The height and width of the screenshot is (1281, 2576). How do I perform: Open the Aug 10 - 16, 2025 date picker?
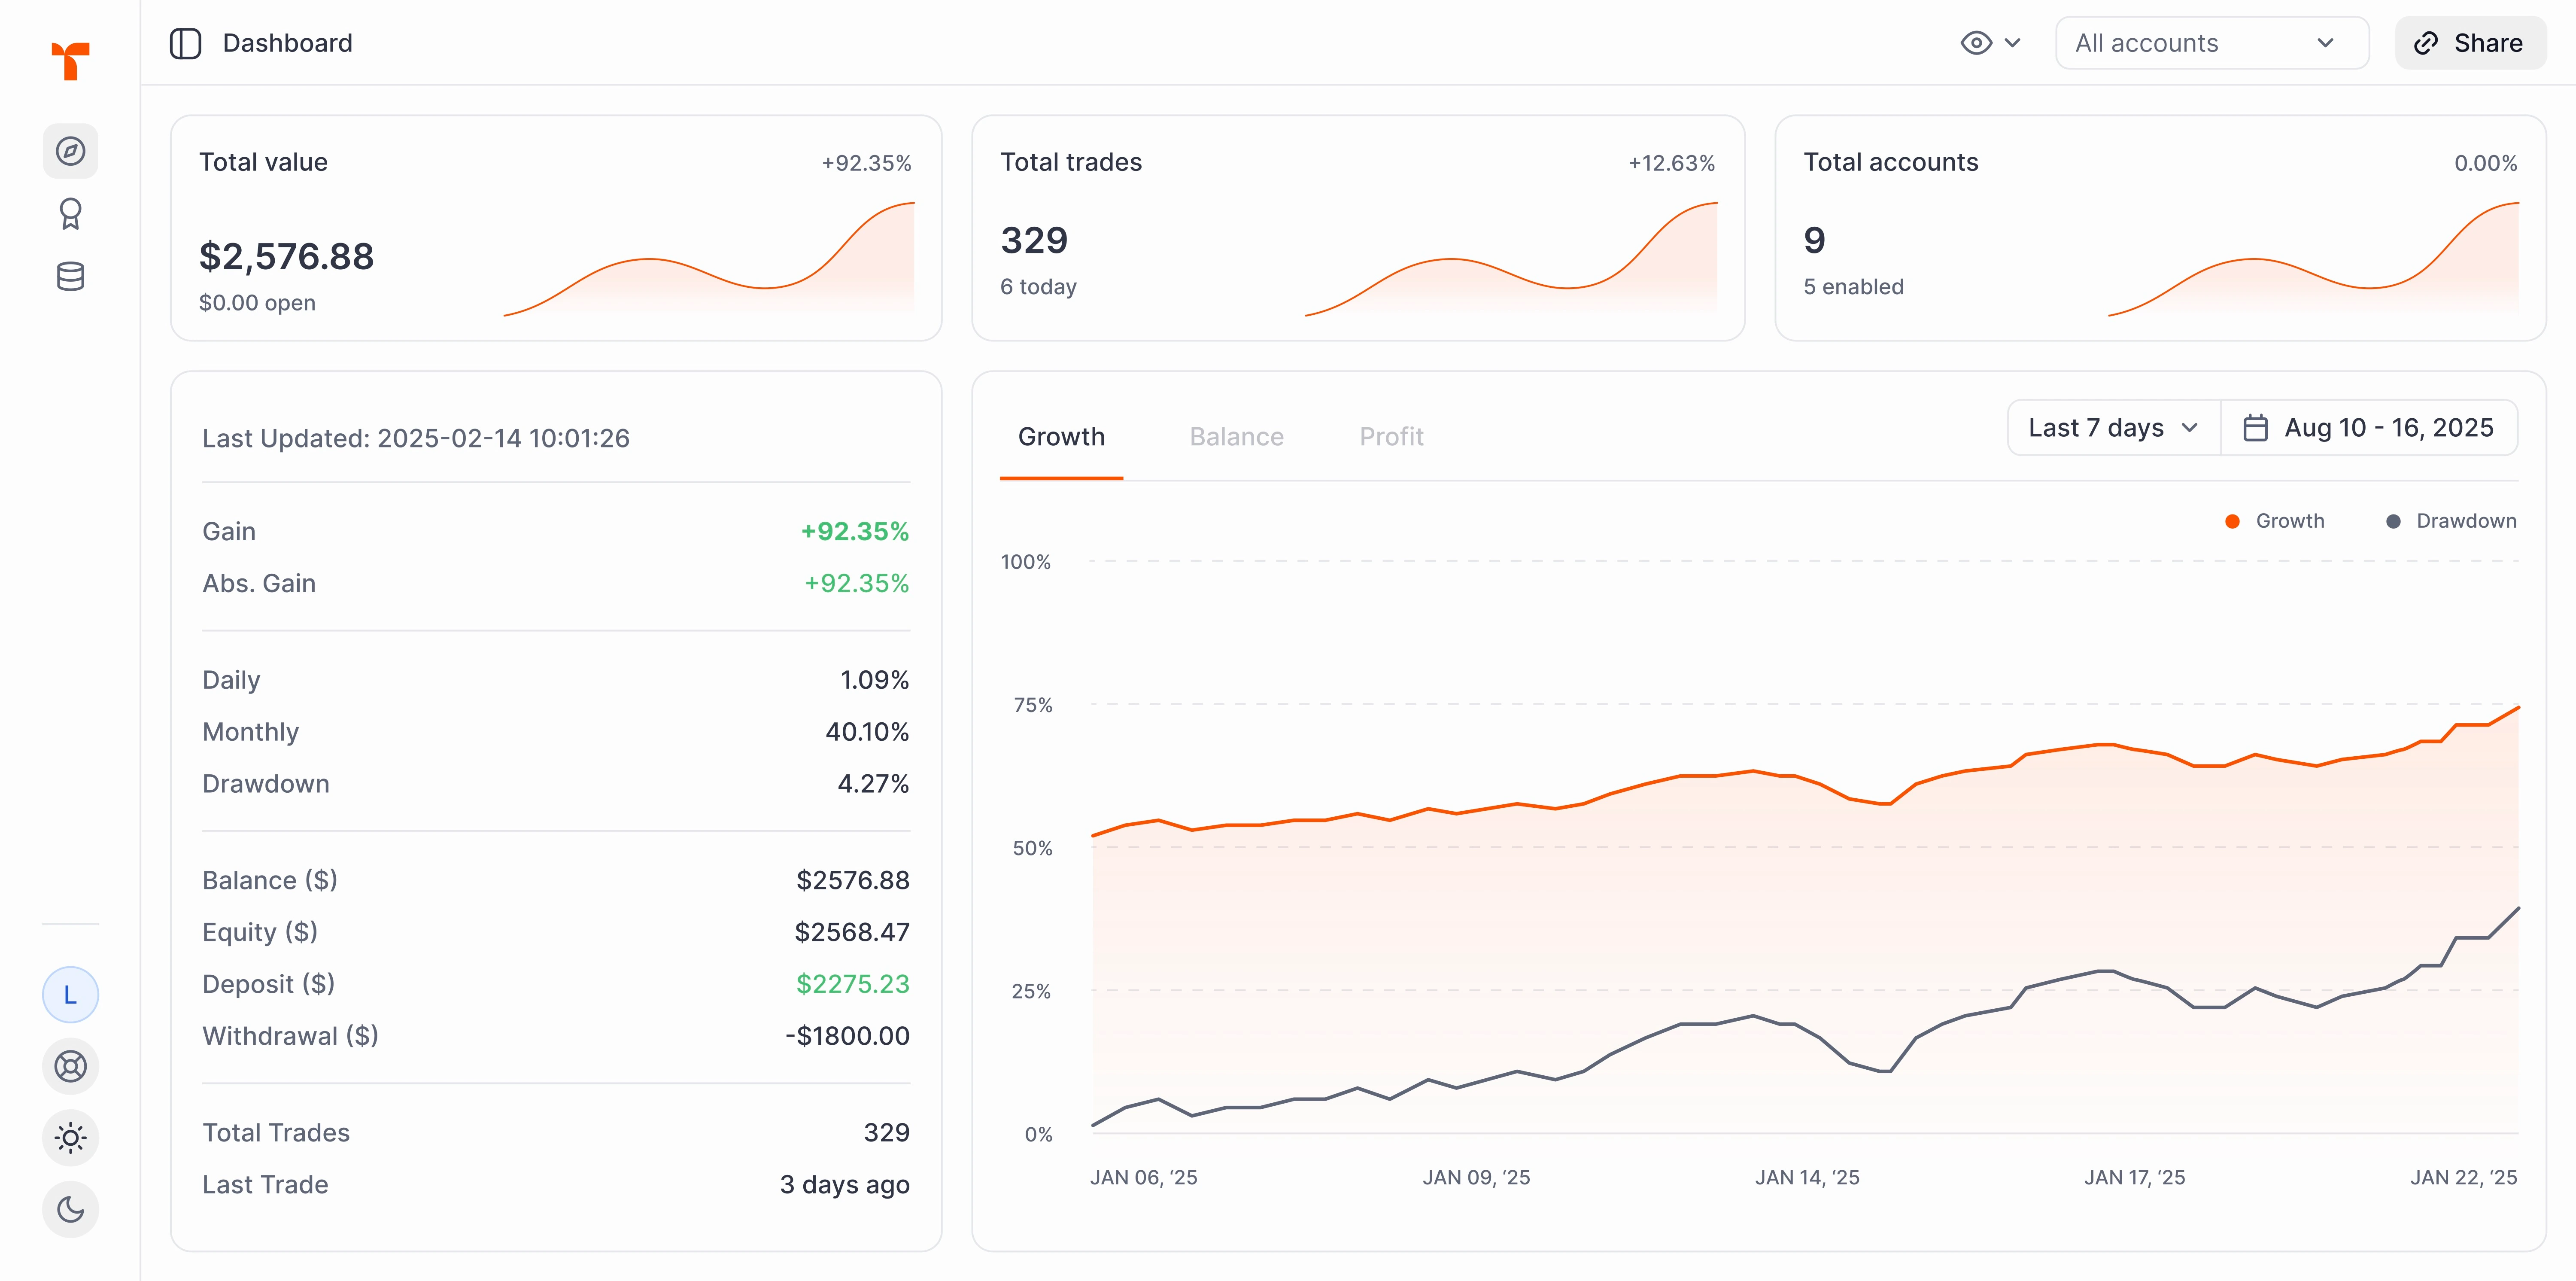pos(2388,428)
